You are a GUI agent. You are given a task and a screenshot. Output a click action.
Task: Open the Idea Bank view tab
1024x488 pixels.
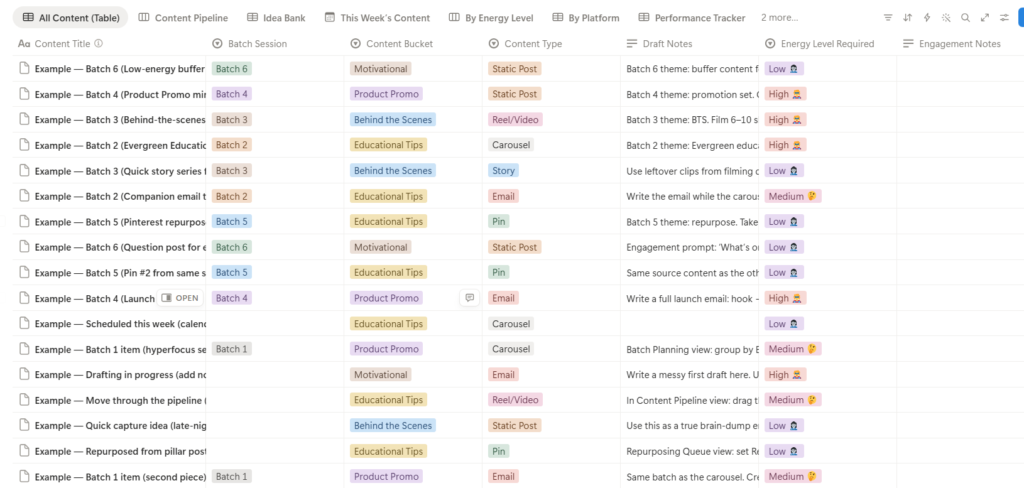(x=276, y=18)
